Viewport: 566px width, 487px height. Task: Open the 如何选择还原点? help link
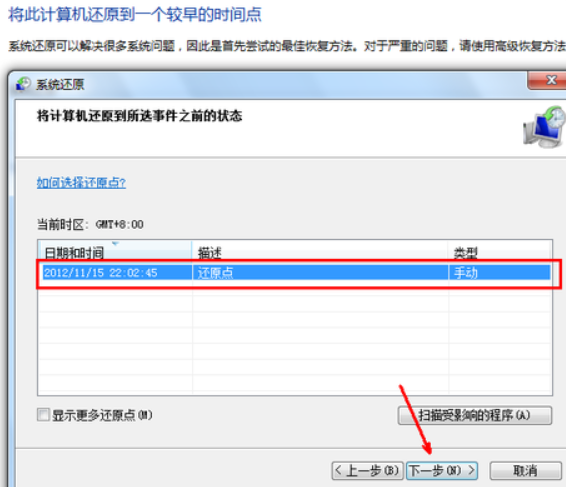click(81, 183)
